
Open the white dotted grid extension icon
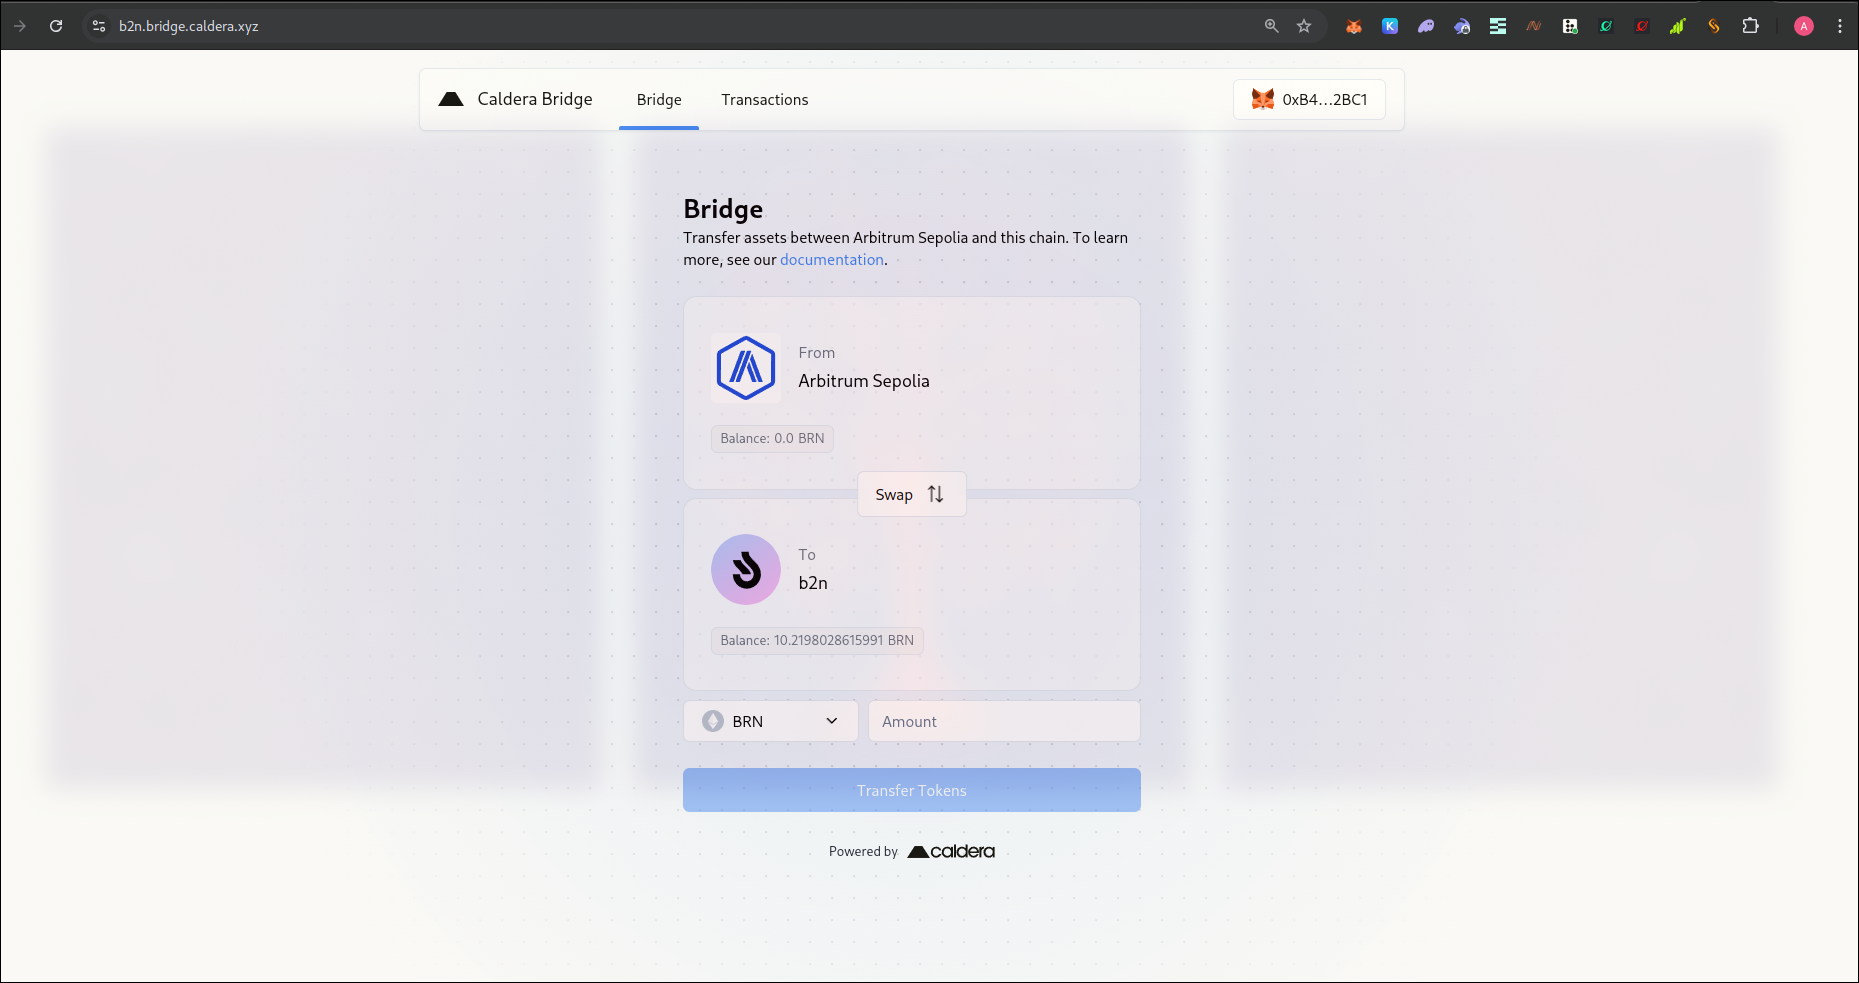(1570, 27)
